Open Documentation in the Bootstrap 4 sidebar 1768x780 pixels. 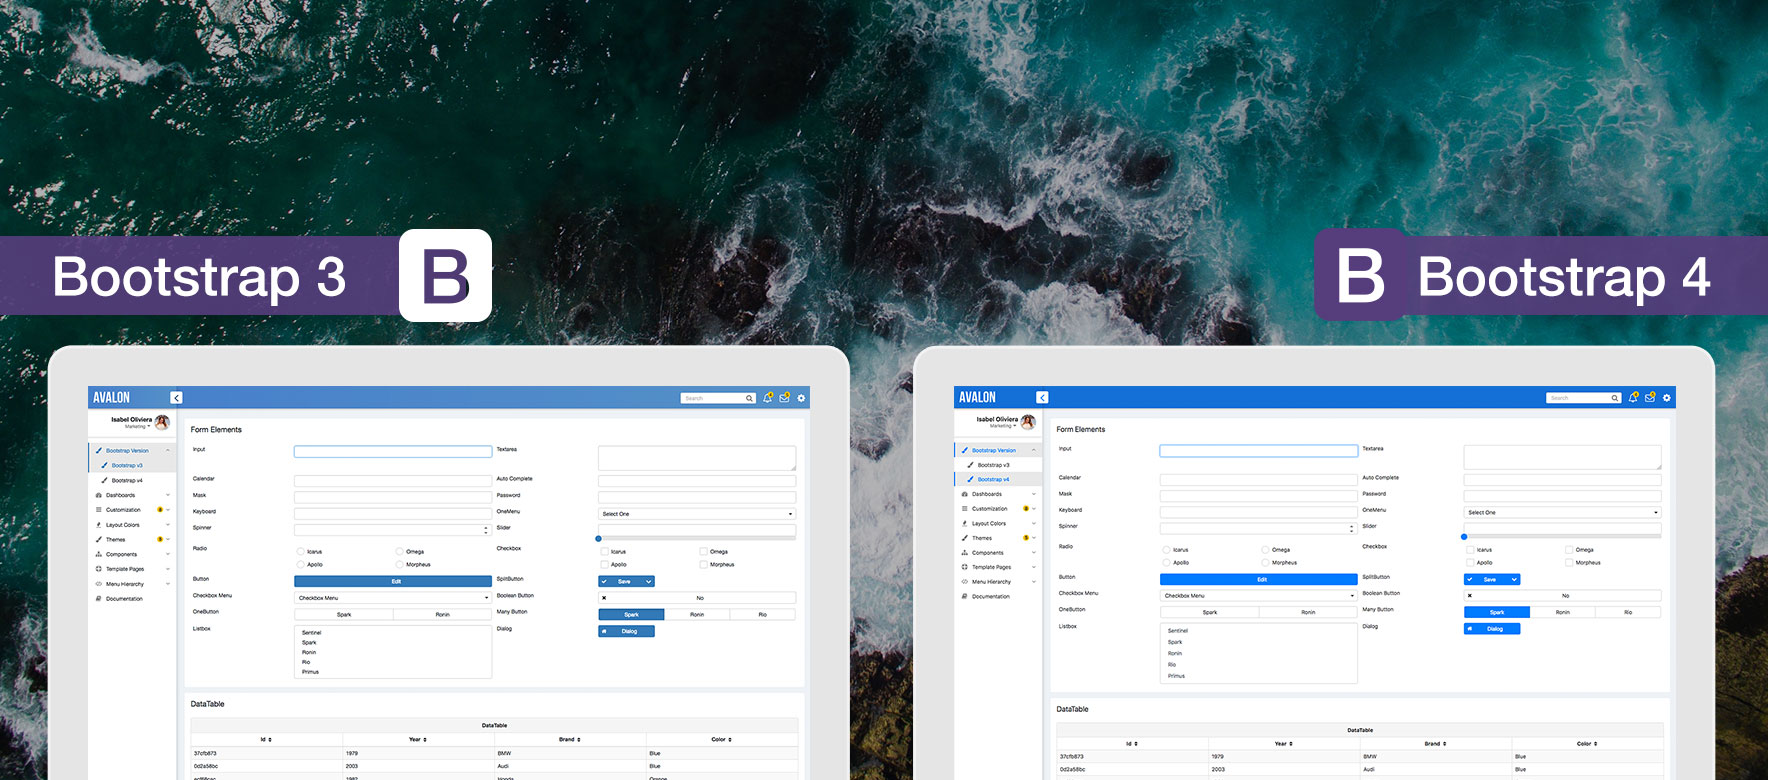pyautogui.click(x=990, y=597)
